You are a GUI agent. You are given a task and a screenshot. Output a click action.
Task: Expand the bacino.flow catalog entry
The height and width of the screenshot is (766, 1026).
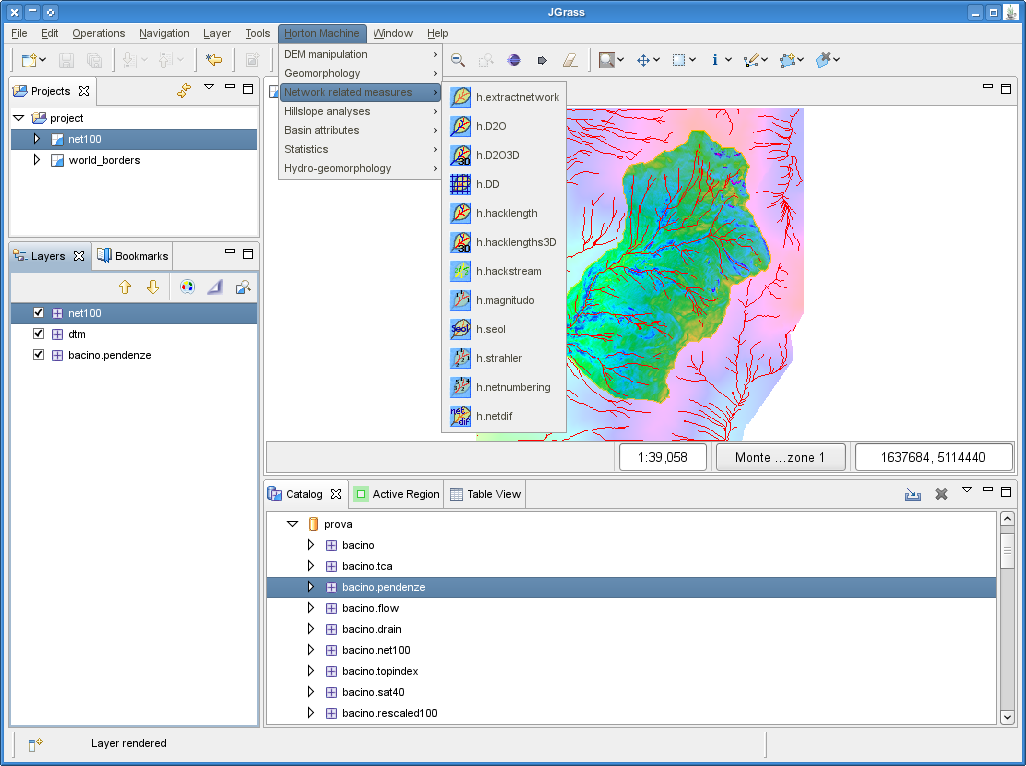pyautogui.click(x=310, y=608)
